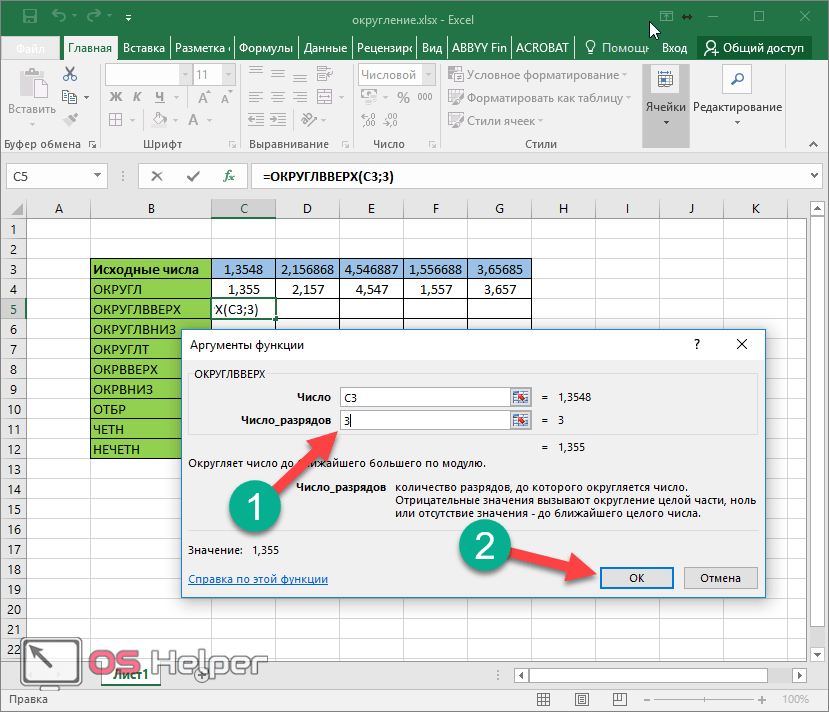Expand the formula bar chevron
The width and height of the screenshot is (829, 712).
pos(814,175)
